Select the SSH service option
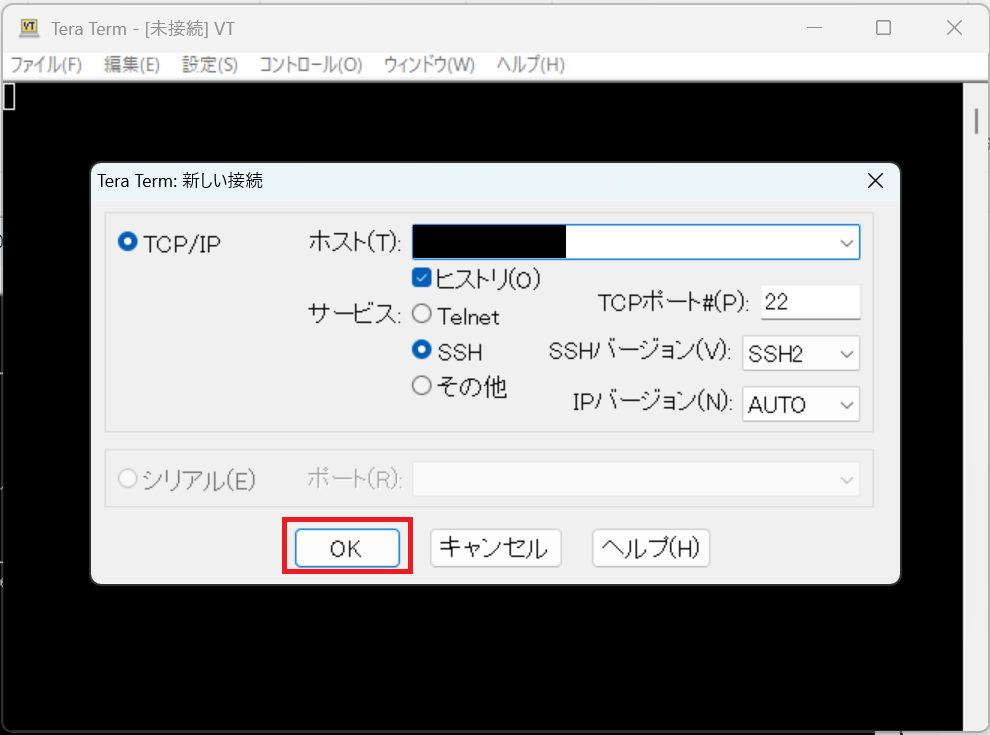990x735 pixels. click(422, 351)
